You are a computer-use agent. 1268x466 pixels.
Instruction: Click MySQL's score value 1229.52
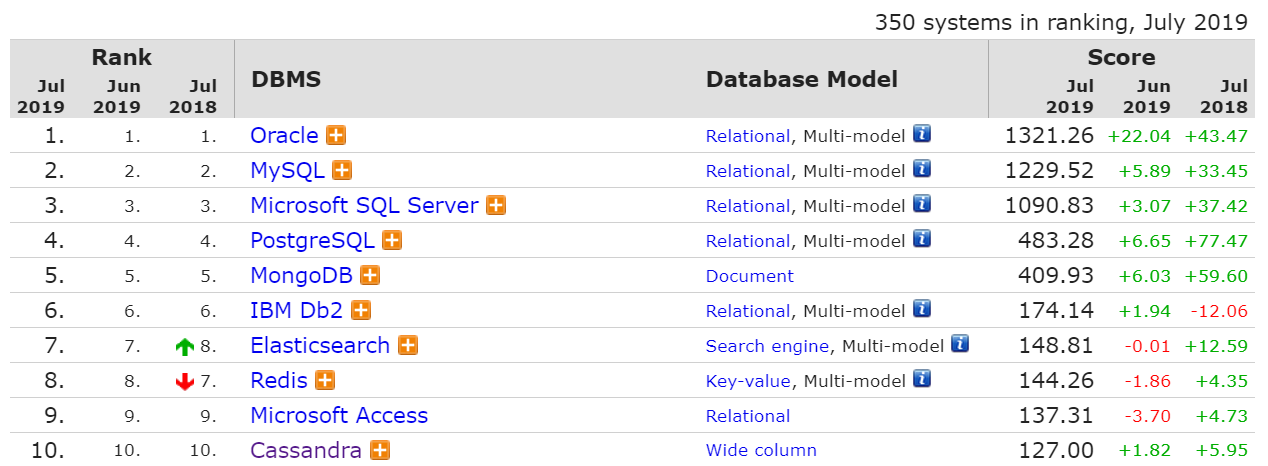[1049, 170]
